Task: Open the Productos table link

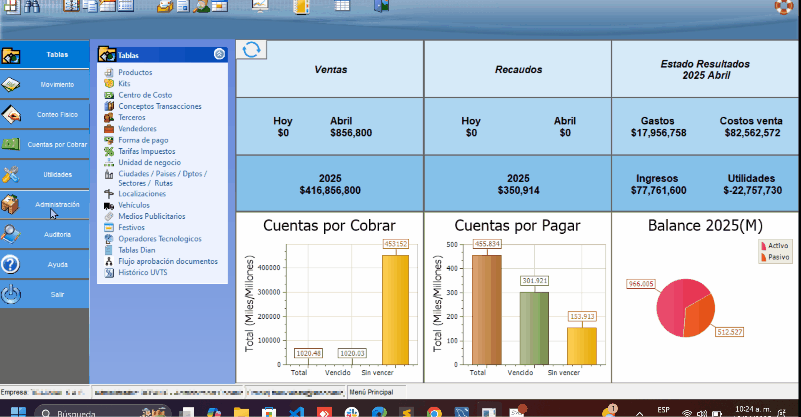Action: click(135, 73)
